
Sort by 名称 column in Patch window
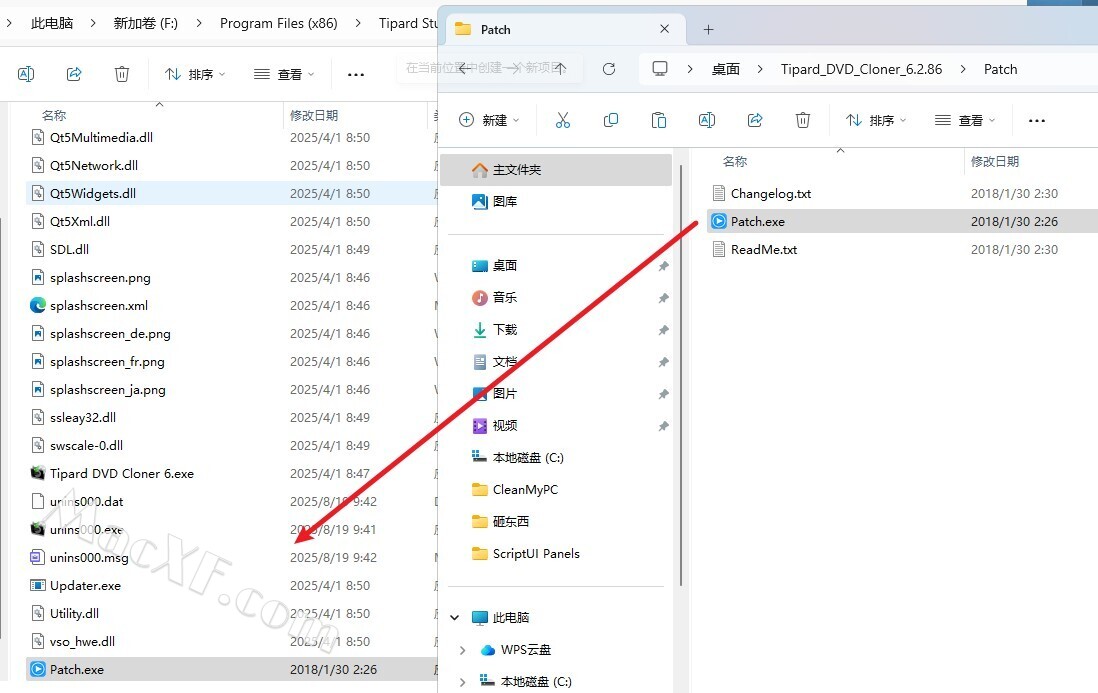(x=735, y=162)
